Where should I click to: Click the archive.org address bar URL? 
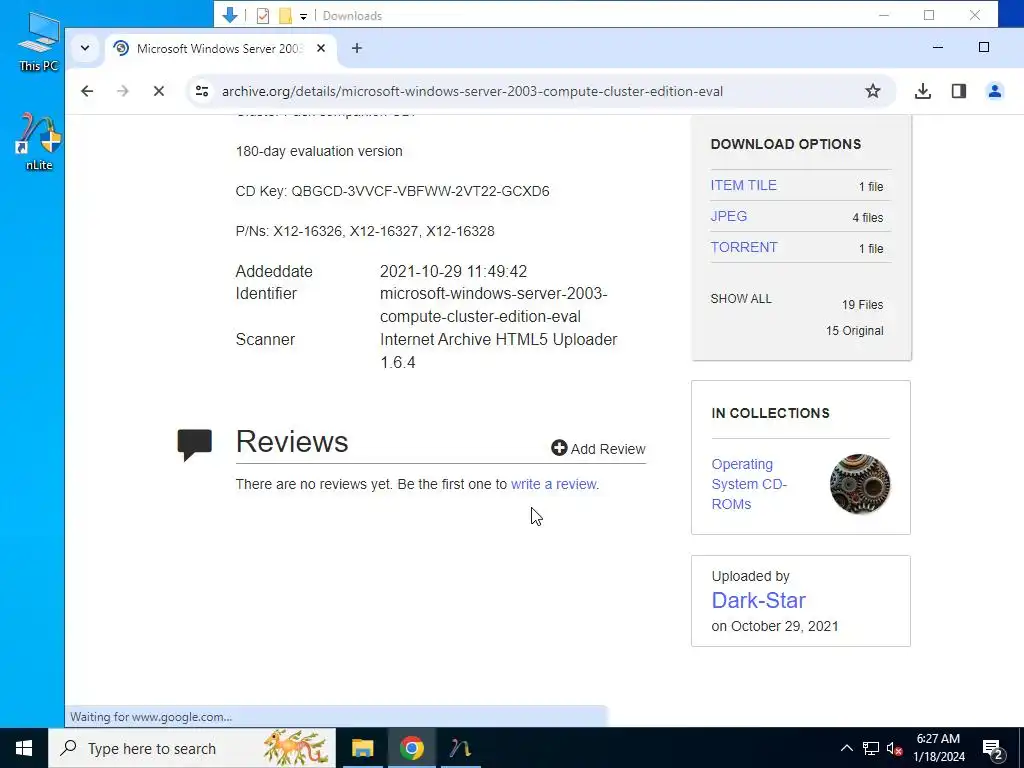point(472,91)
